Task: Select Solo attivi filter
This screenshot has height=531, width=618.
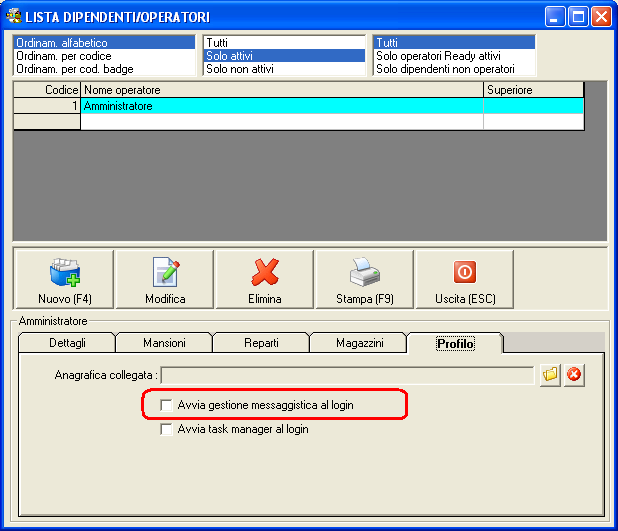Action: [284, 56]
